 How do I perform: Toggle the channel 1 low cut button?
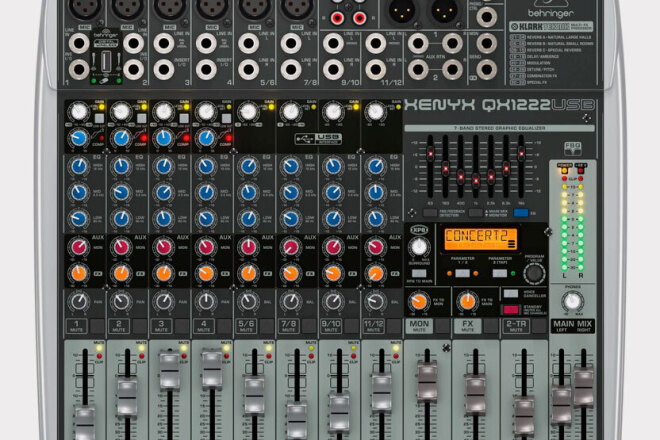tap(99, 119)
